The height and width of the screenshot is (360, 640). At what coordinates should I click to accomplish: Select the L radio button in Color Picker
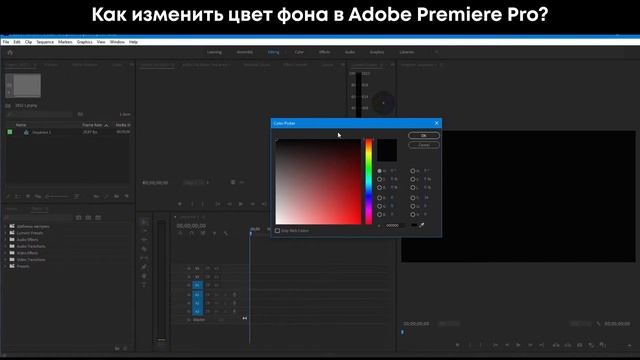(x=413, y=187)
